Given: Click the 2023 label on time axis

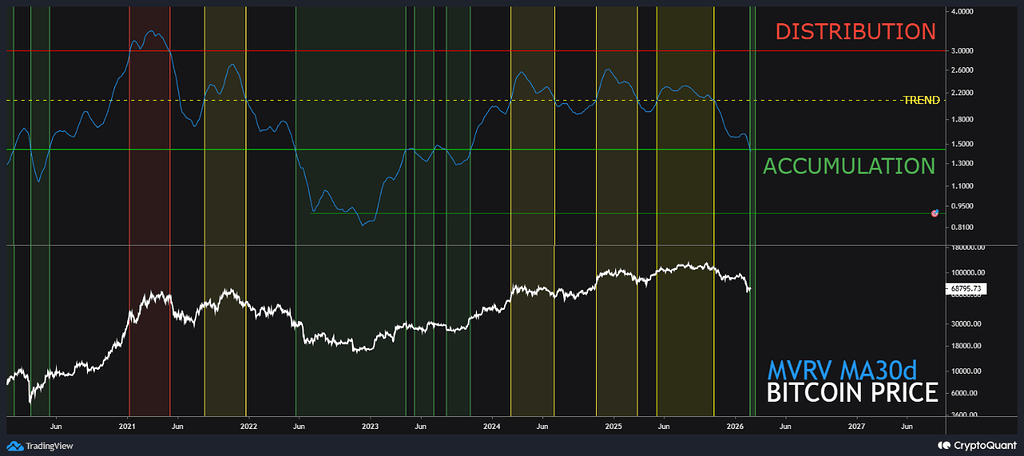Looking at the screenshot, I should click(x=369, y=426).
